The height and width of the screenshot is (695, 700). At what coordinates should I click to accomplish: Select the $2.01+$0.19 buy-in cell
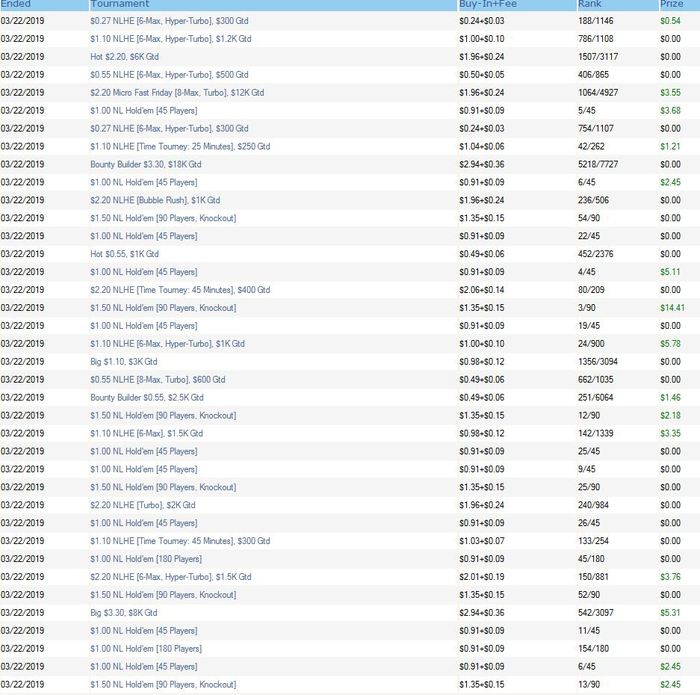[x=482, y=577]
